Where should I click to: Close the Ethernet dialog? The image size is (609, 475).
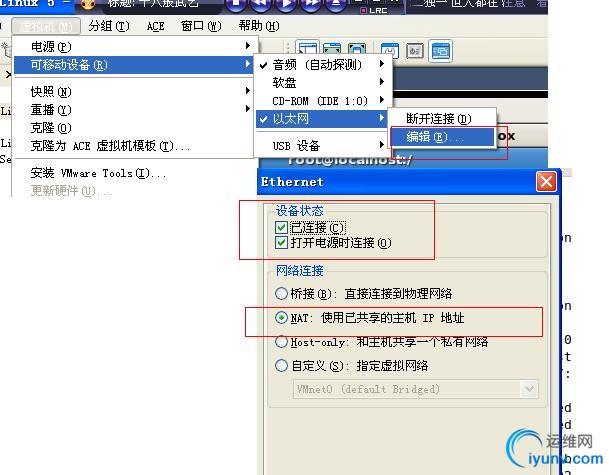(x=546, y=182)
